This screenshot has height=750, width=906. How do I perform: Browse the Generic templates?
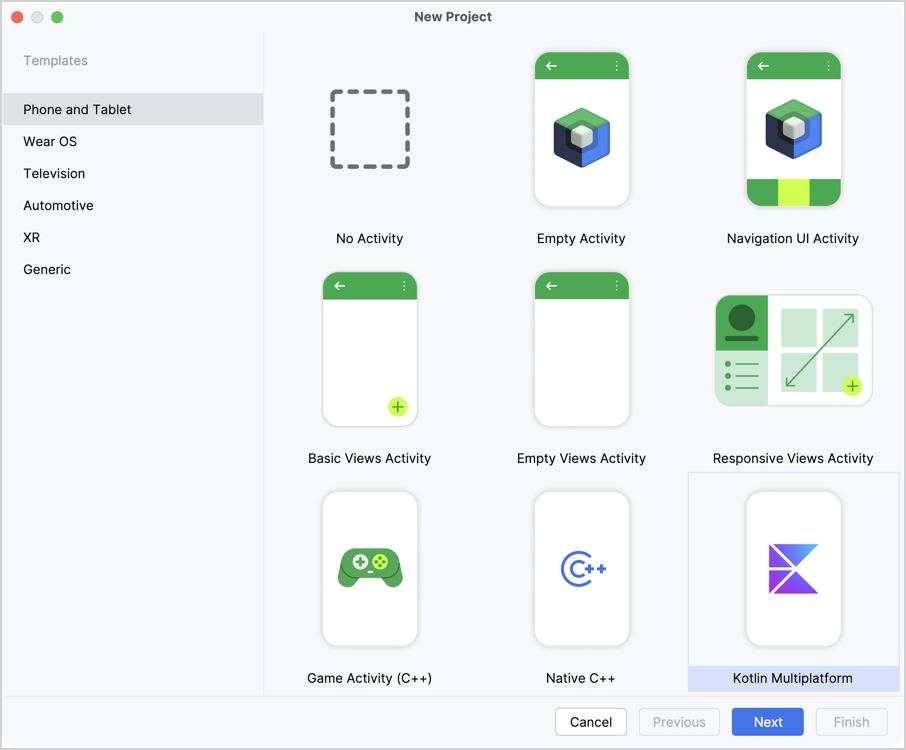point(47,269)
